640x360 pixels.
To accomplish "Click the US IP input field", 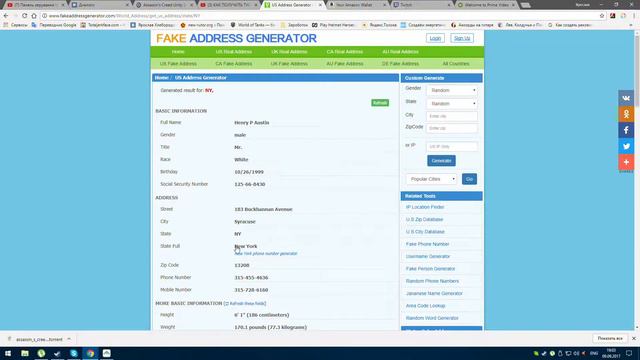I will coord(452,146).
